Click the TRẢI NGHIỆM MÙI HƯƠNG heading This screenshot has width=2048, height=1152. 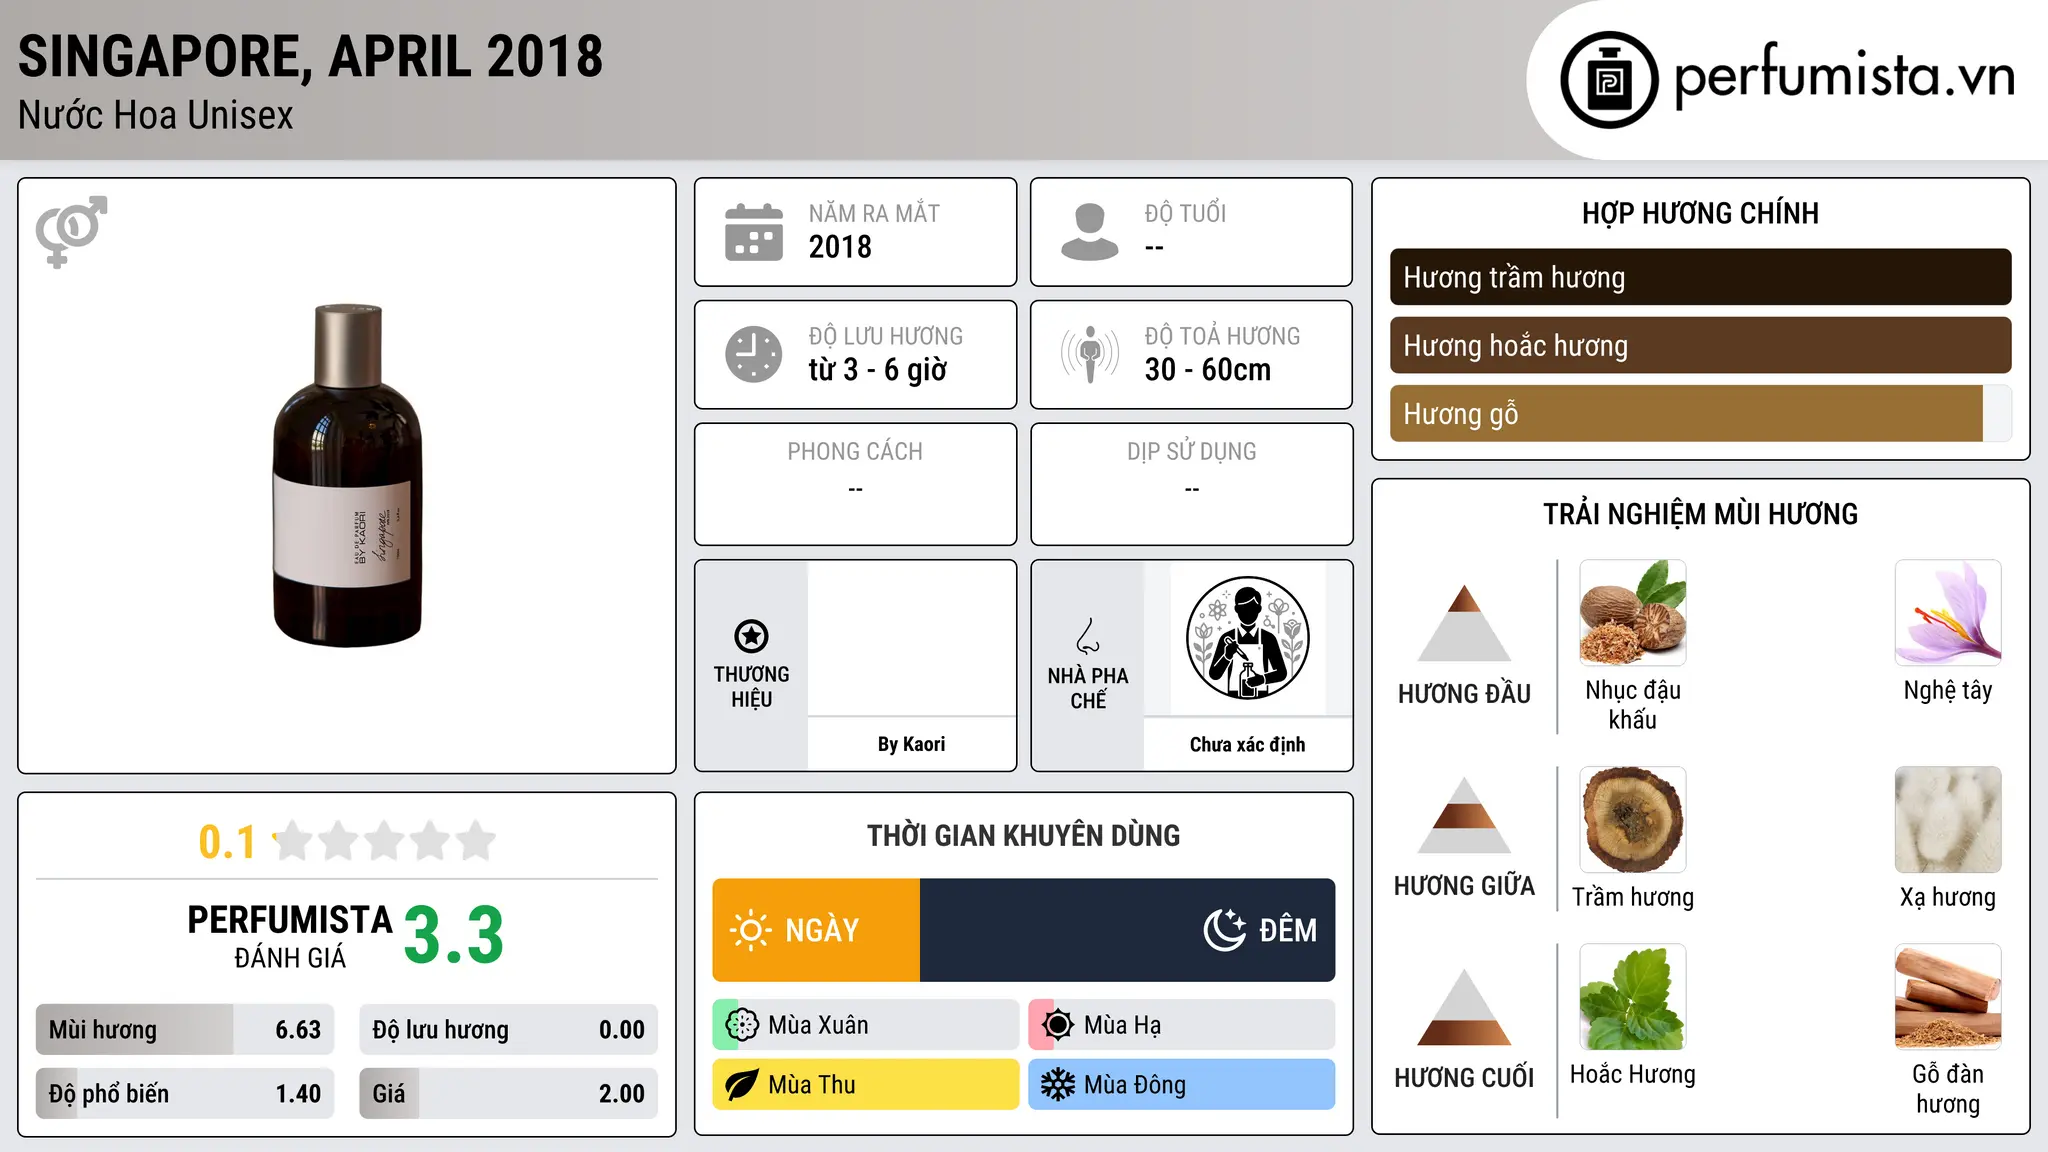coord(1700,514)
